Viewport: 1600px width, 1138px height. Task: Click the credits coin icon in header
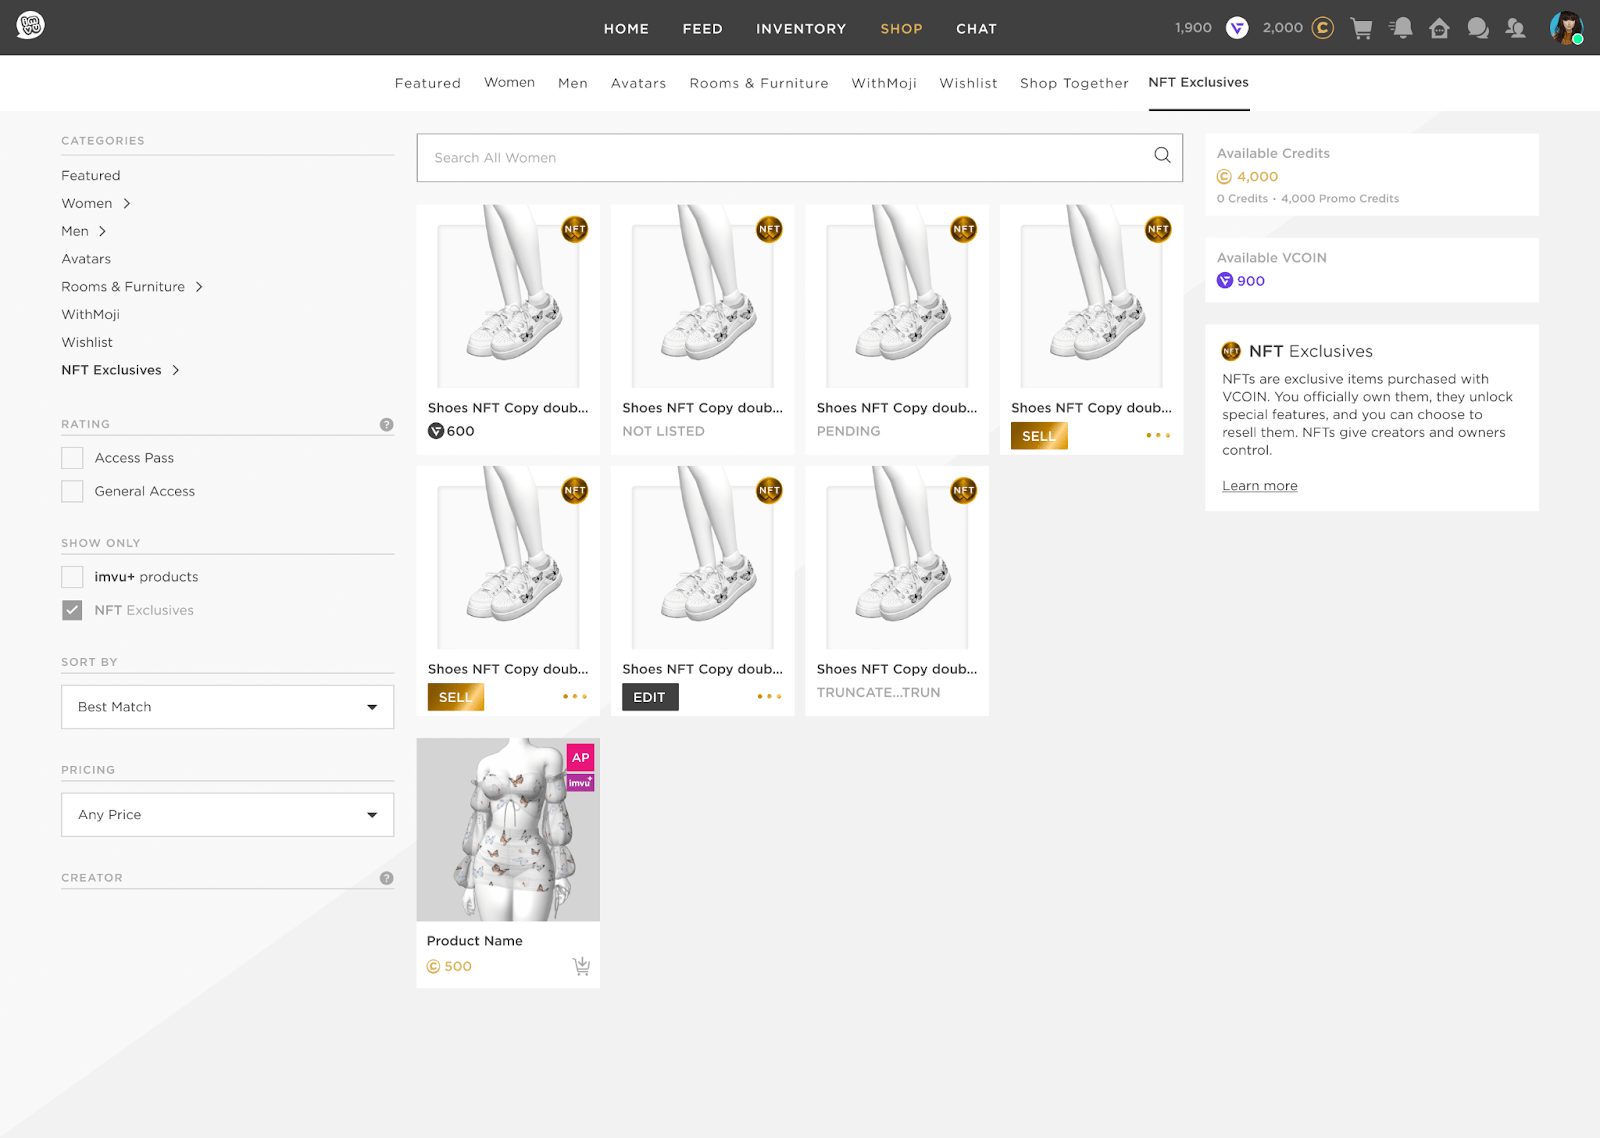[1322, 28]
